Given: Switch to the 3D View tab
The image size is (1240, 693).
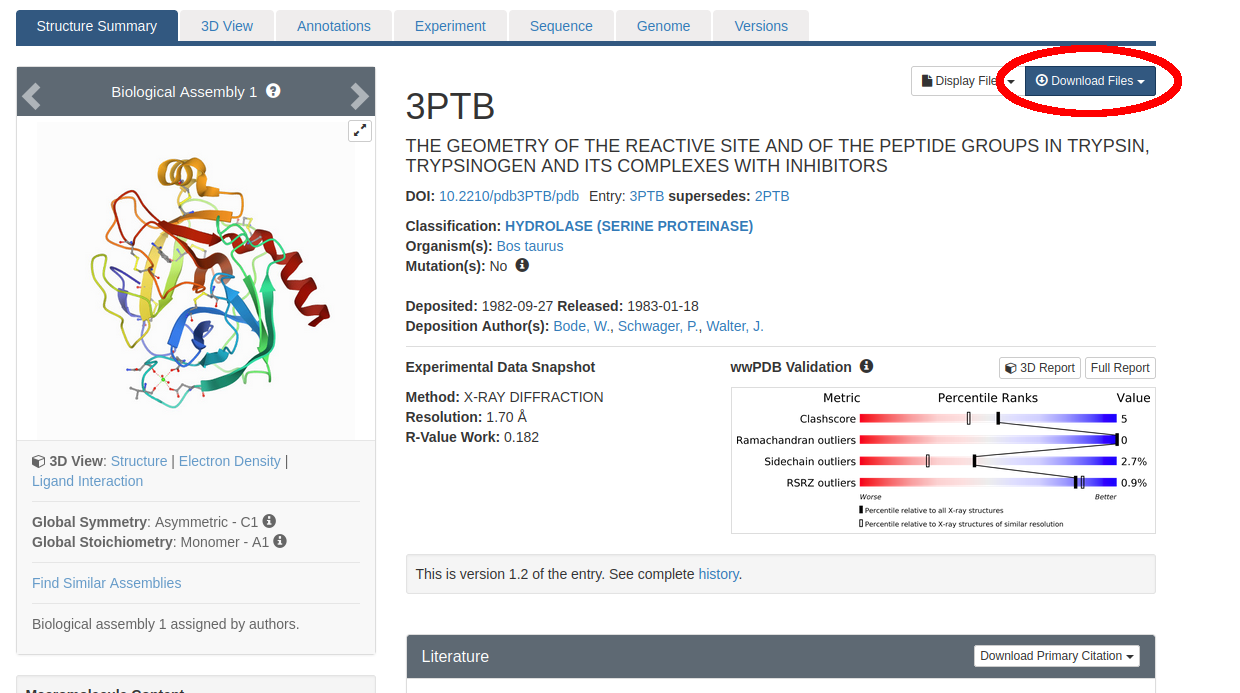Looking at the screenshot, I should (x=227, y=26).
